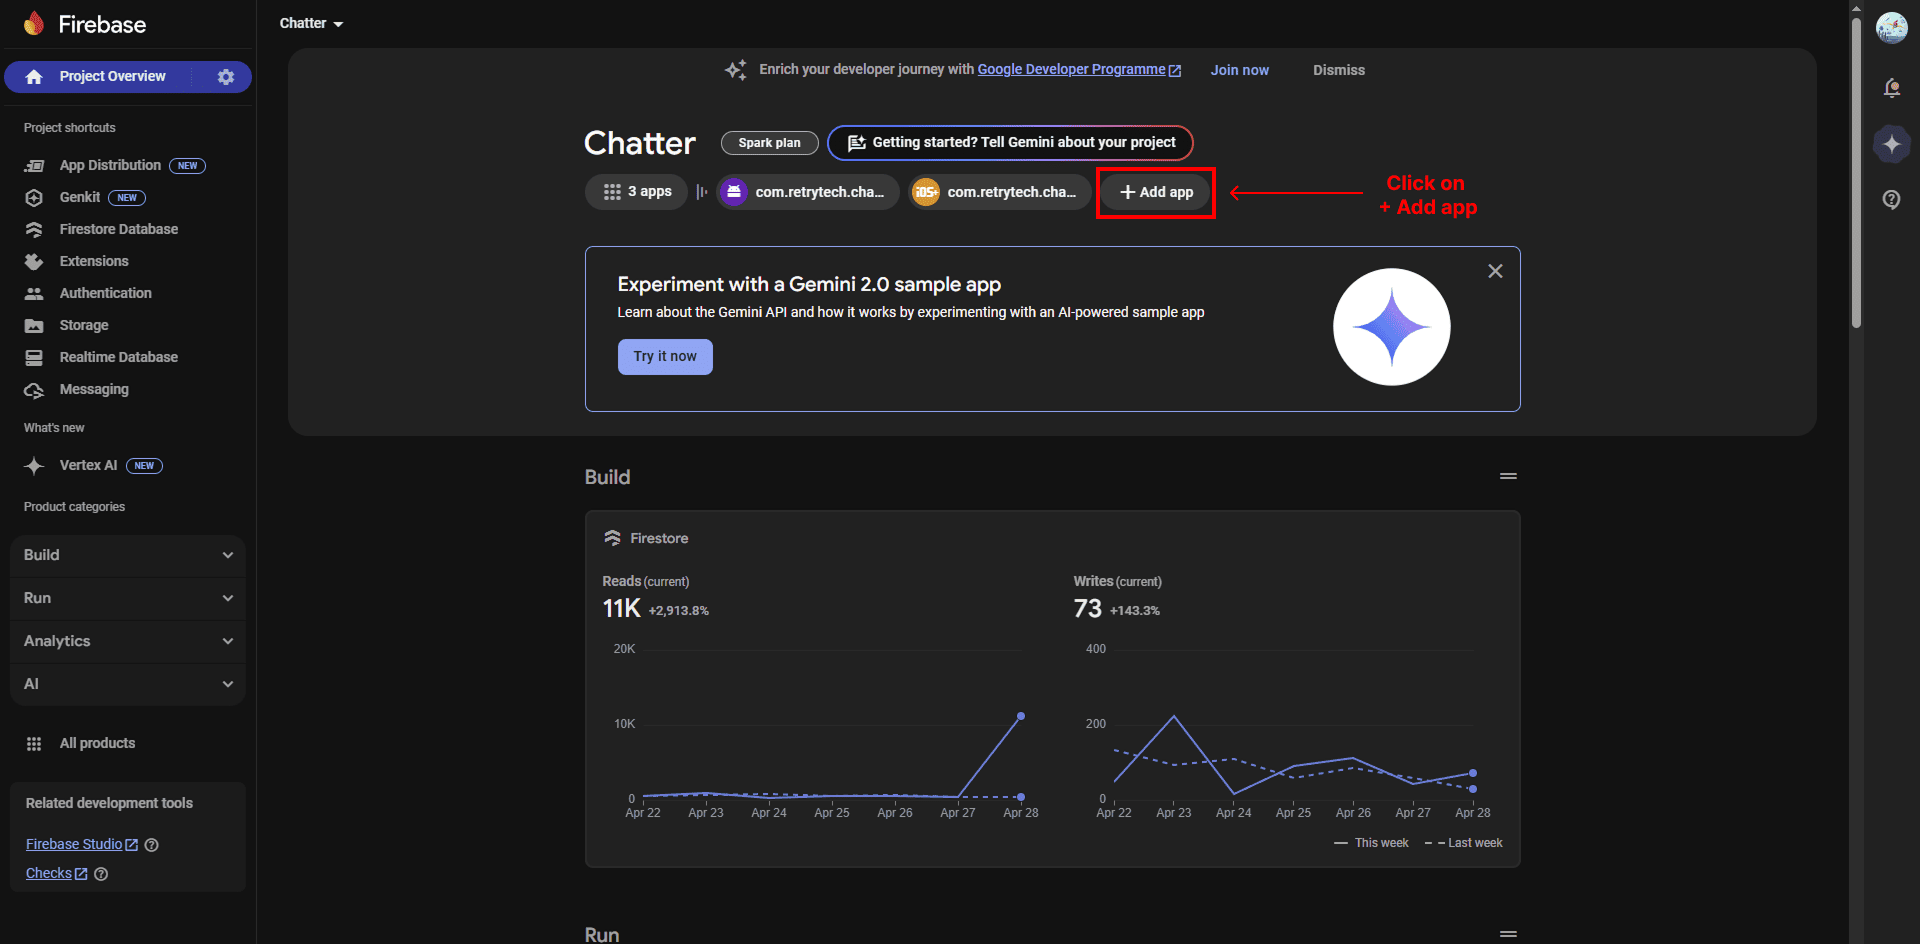Open Firestore Database from project shortcuts
Viewport: 1920px width, 944px height.
(x=118, y=229)
